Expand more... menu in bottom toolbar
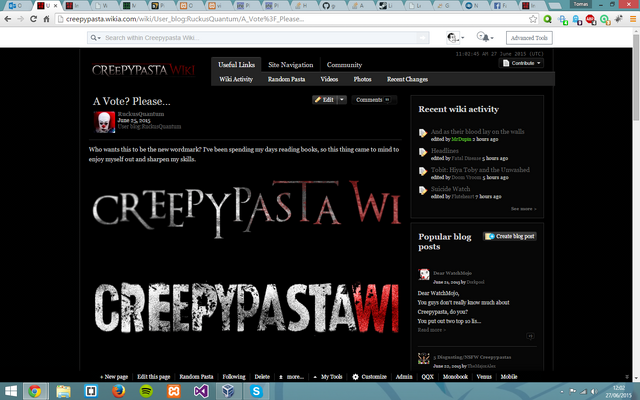Viewport: 640px width, 400px height. (291, 377)
